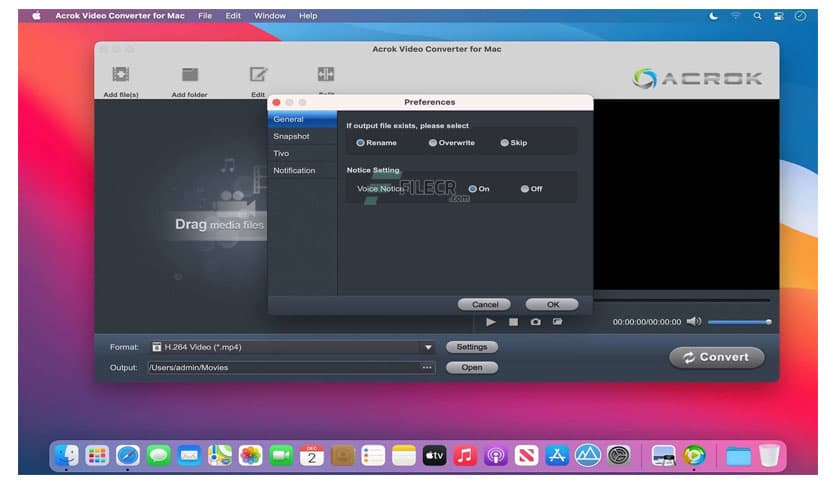Open the Help menu
This screenshot has height=484, width=836.
(x=308, y=16)
